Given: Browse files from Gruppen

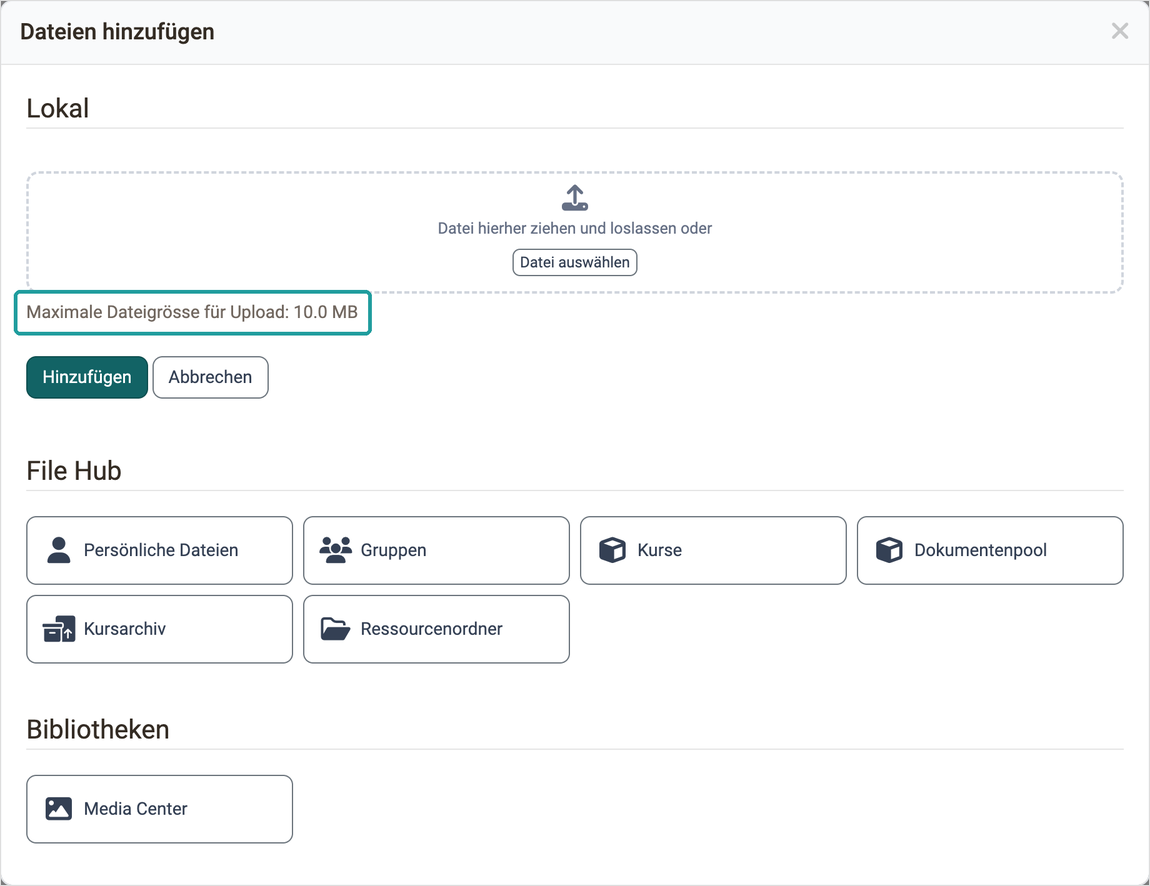Looking at the screenshot, I should (436, 551).
